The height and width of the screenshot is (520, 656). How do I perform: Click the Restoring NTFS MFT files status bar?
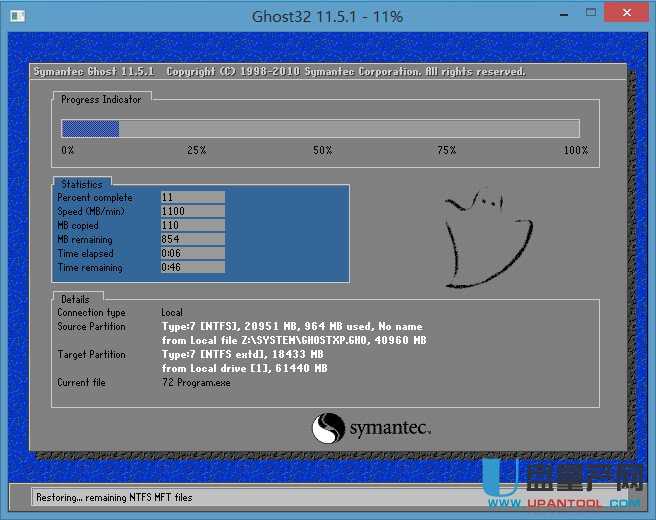(x=114, y=497)
